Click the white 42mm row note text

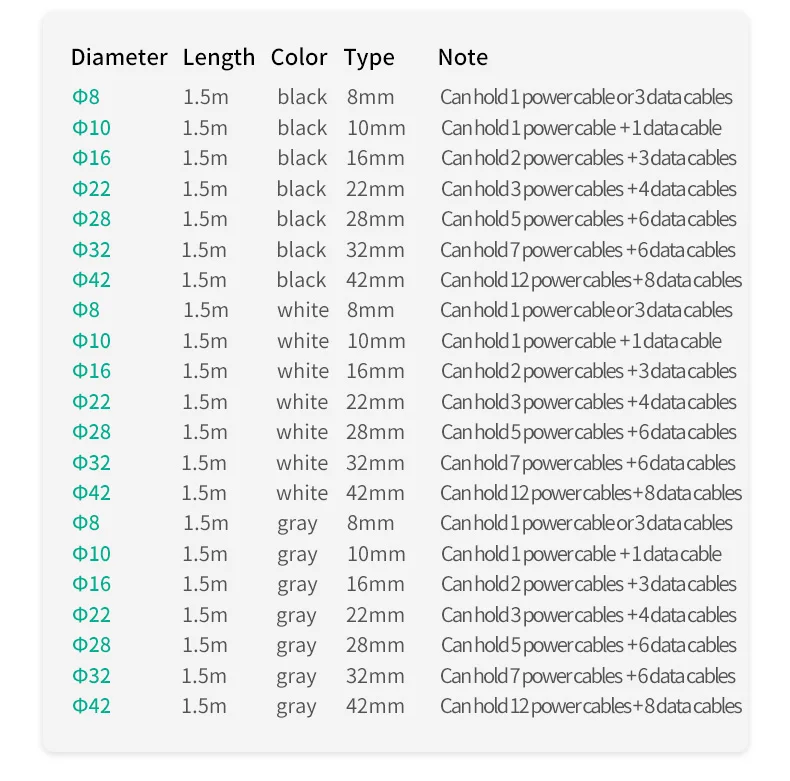tap(590, 493)
